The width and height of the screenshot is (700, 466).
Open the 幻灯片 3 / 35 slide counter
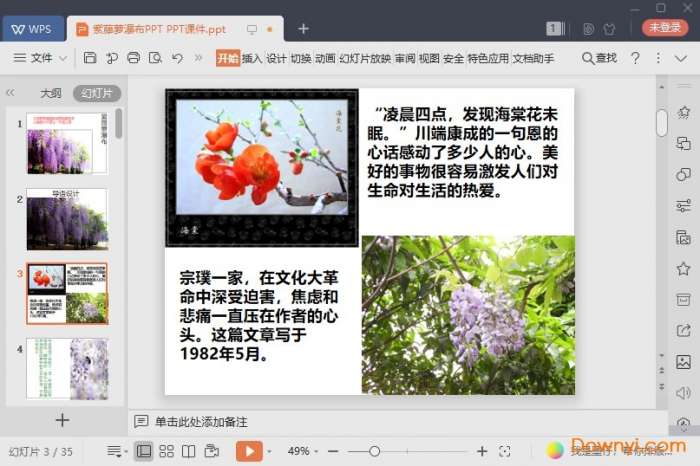click(41, 452)
